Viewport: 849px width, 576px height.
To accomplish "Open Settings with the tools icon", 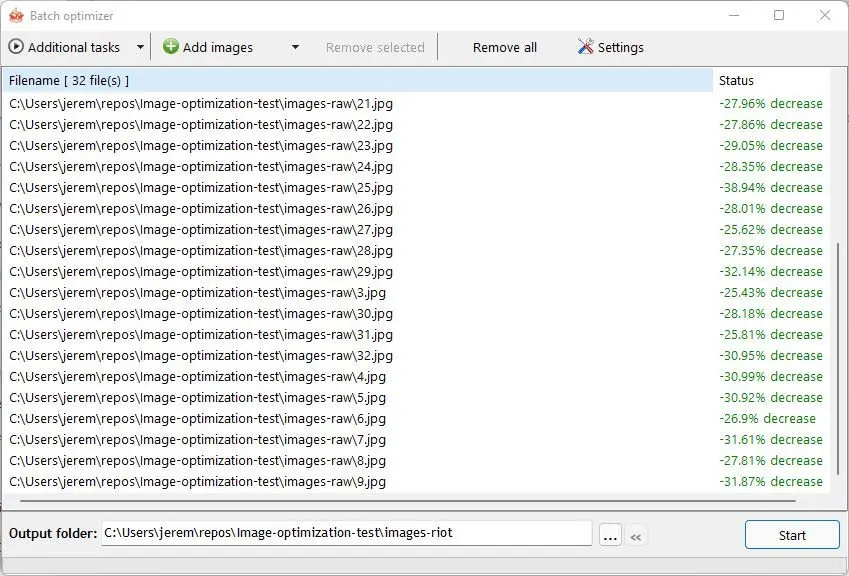I will tap(585, 47).
